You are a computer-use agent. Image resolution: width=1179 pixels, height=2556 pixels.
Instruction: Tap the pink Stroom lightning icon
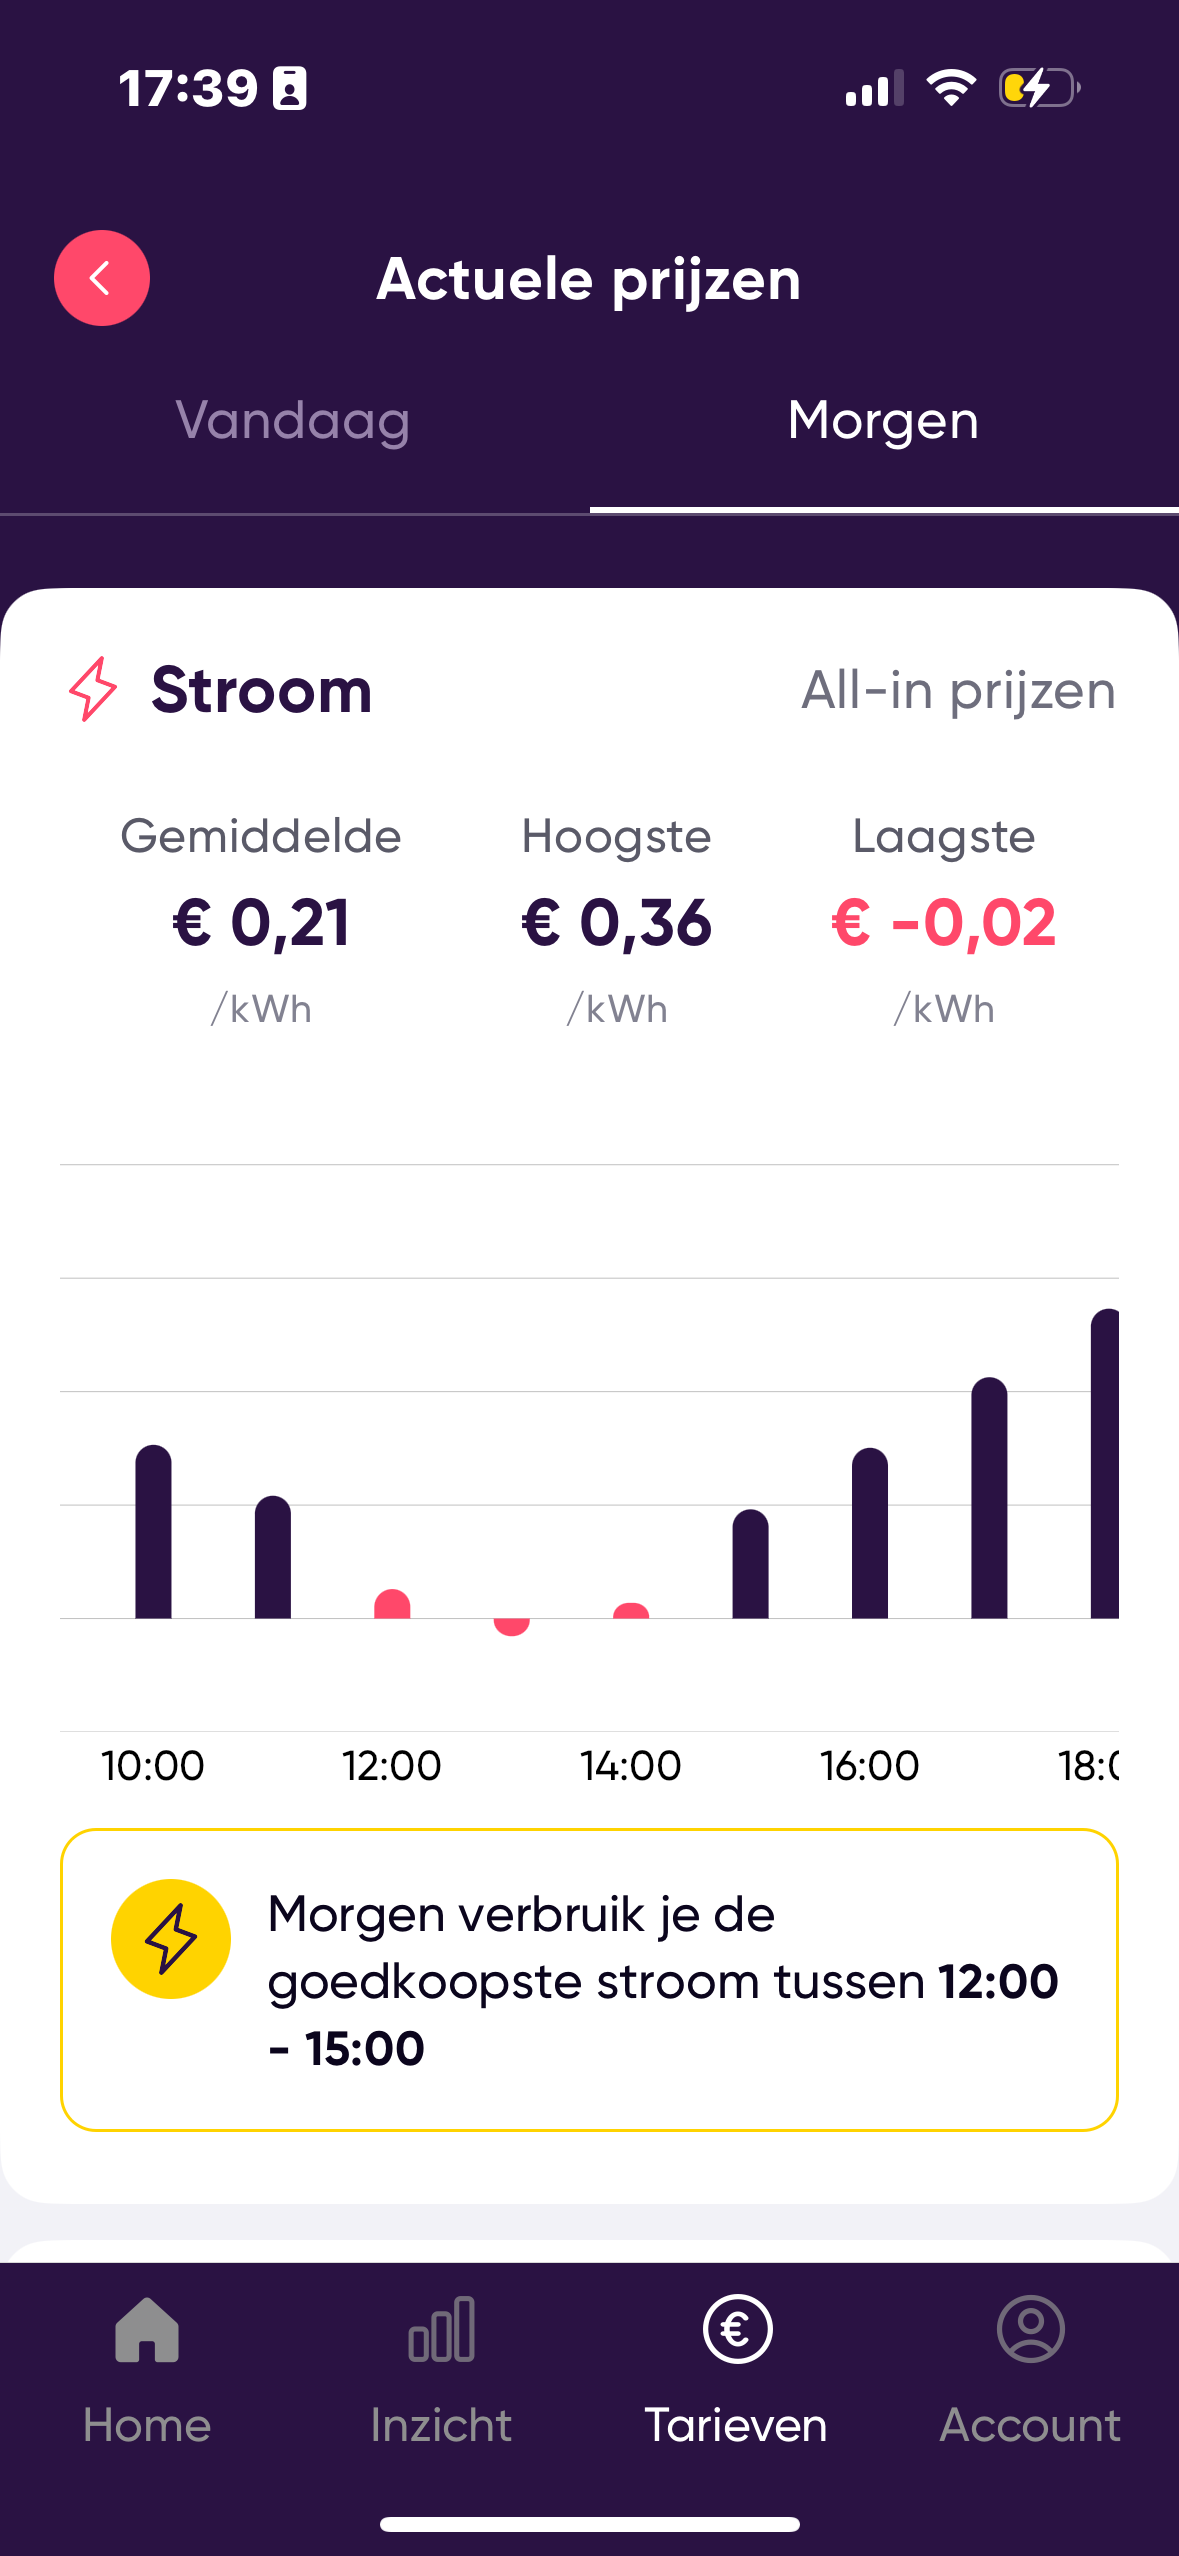93,689
